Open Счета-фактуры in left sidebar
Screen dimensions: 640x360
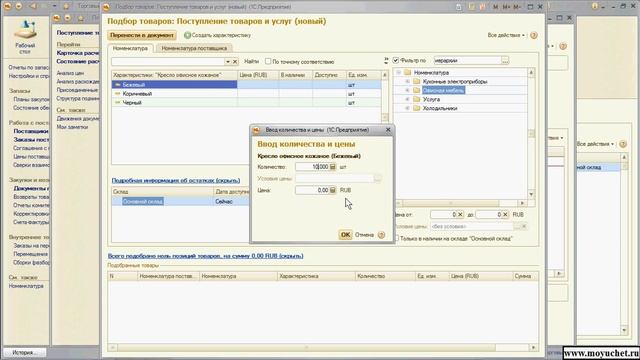tap(31, 222)
